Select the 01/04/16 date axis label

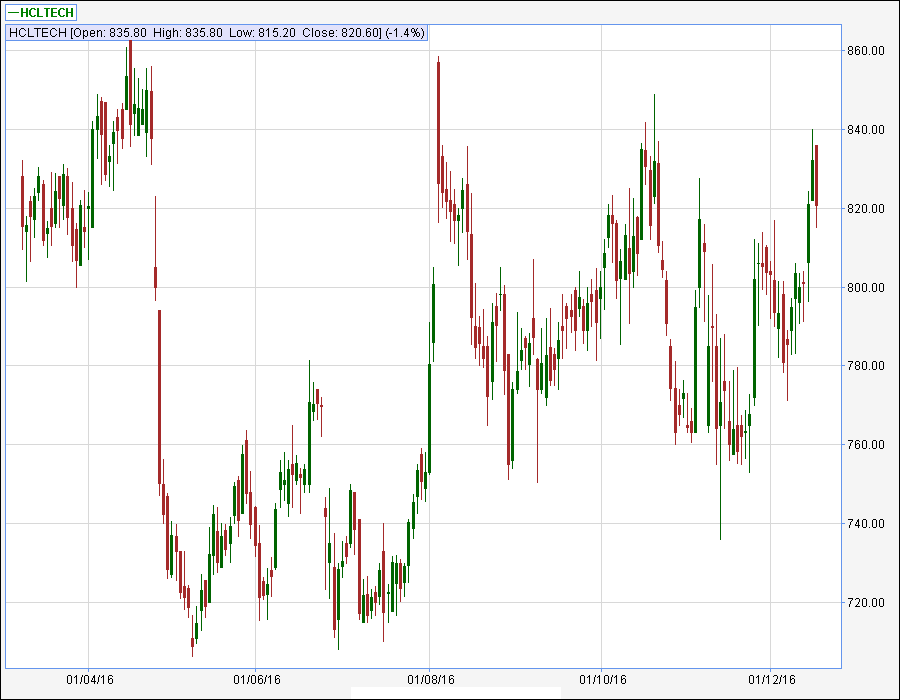click(x=90, y=680)
